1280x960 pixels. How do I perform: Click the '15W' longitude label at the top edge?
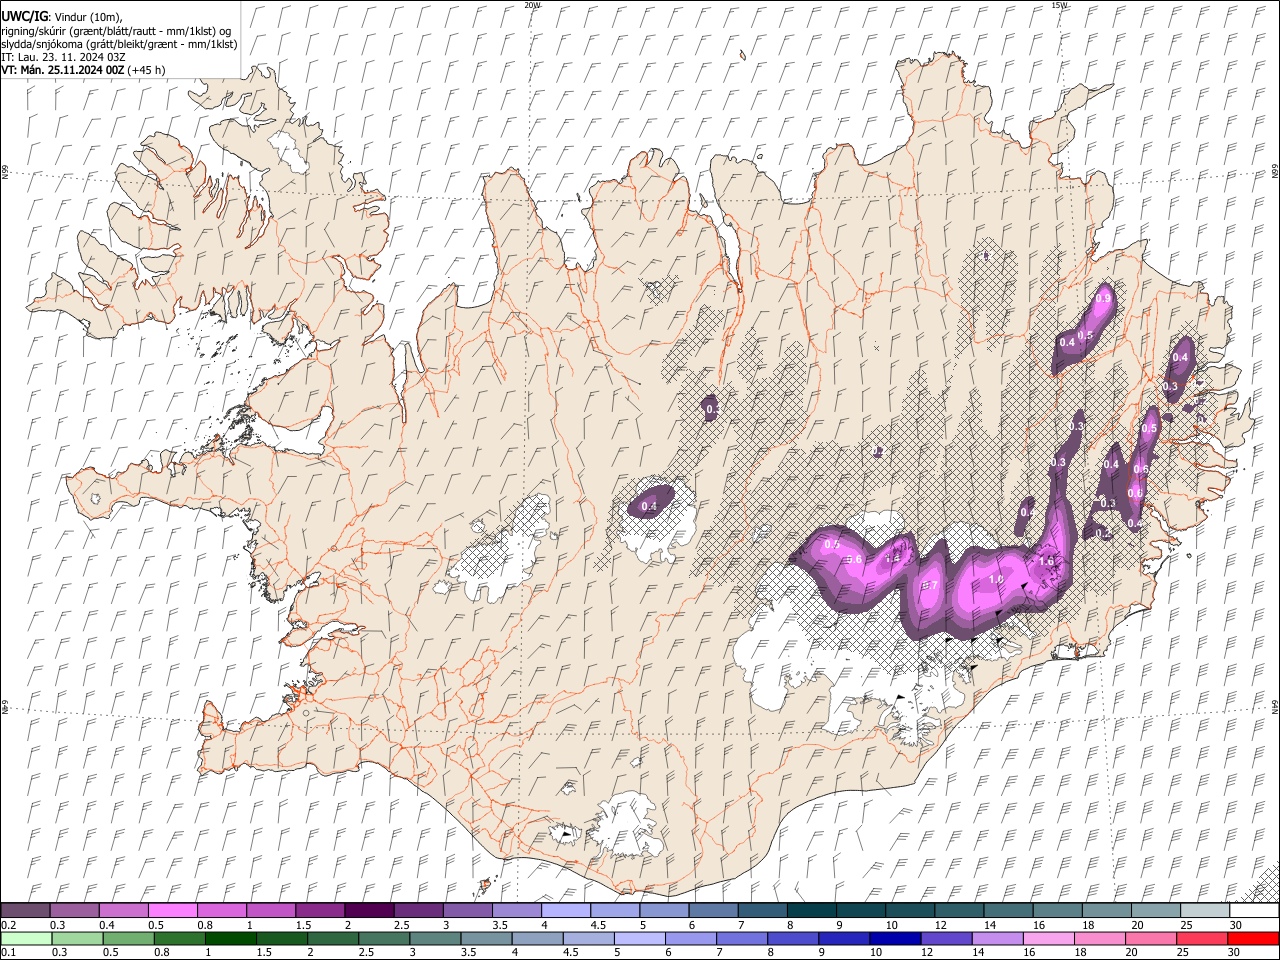point(1059,5)
